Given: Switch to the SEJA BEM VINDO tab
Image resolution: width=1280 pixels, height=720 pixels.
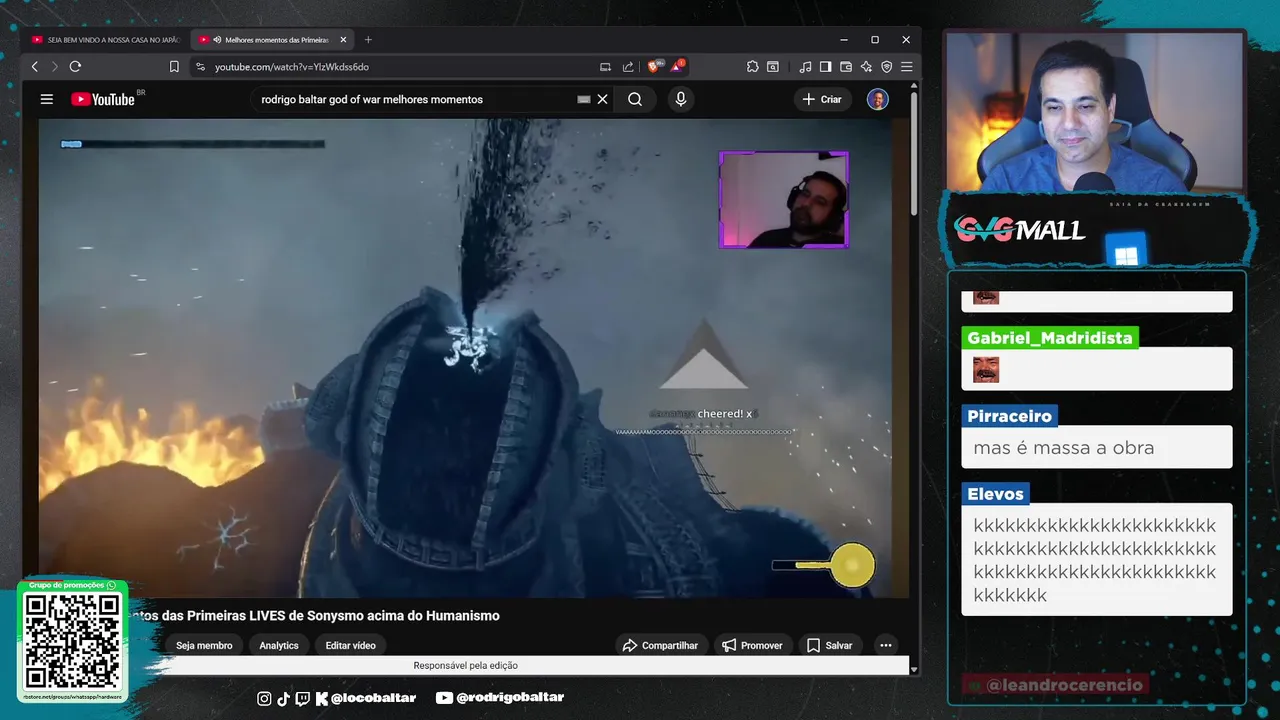Looking at the screenshot, I should (105, 40).
